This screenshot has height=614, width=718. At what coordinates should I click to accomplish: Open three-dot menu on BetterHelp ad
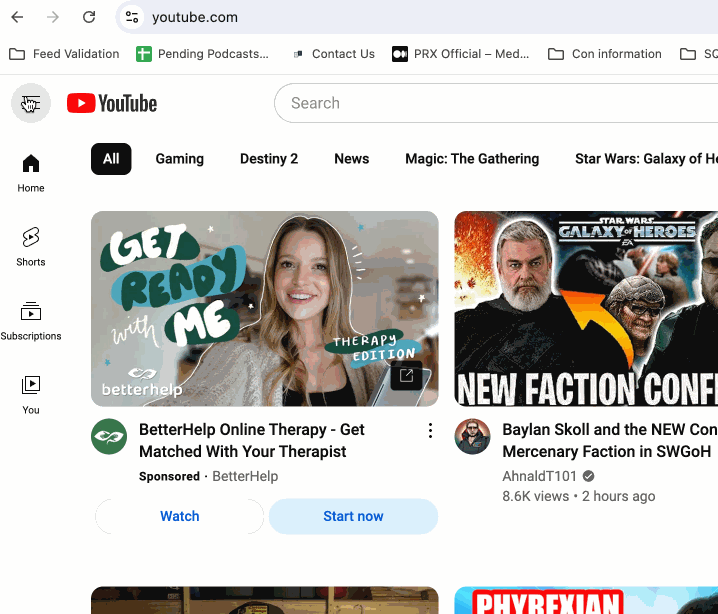point(430,430)
